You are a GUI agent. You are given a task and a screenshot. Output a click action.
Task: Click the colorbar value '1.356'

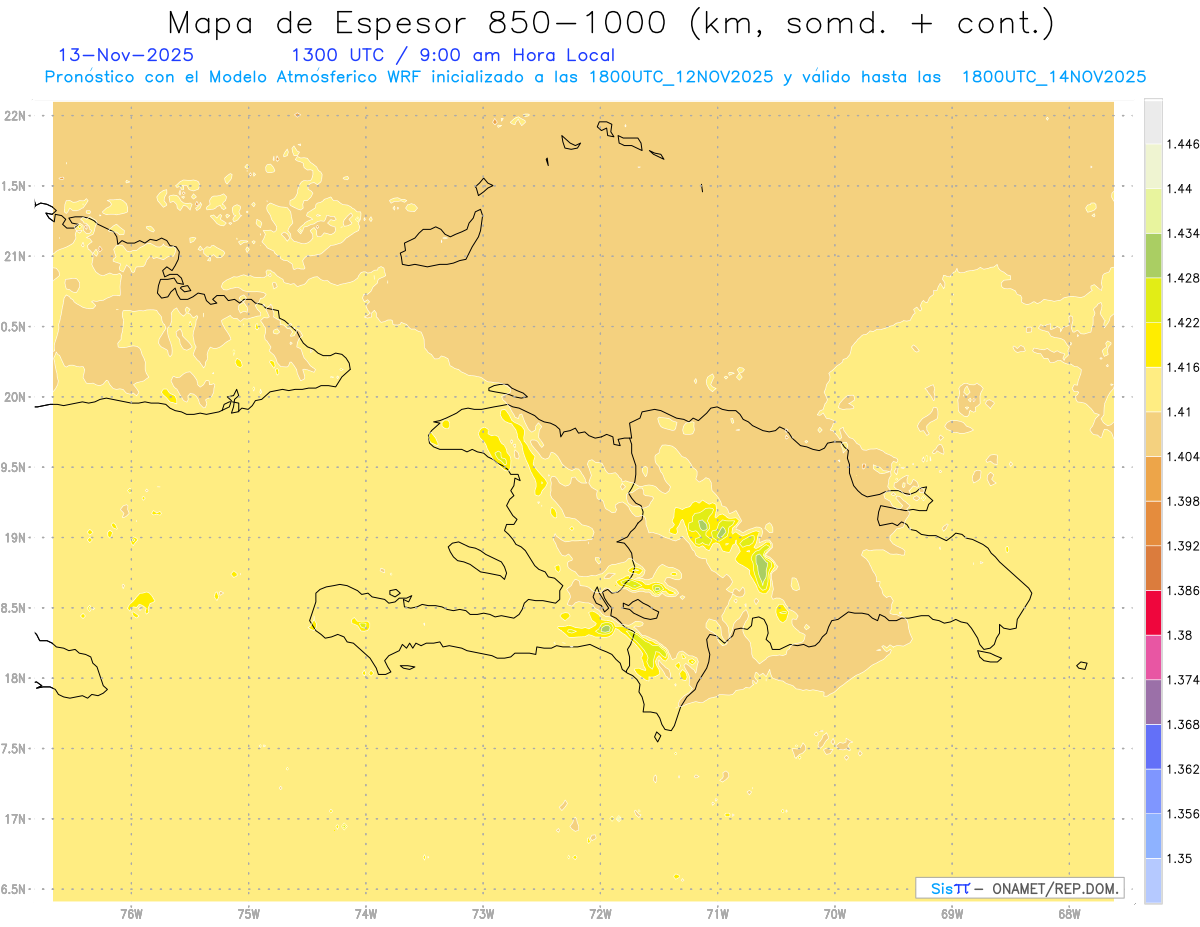coord(1183,814)
